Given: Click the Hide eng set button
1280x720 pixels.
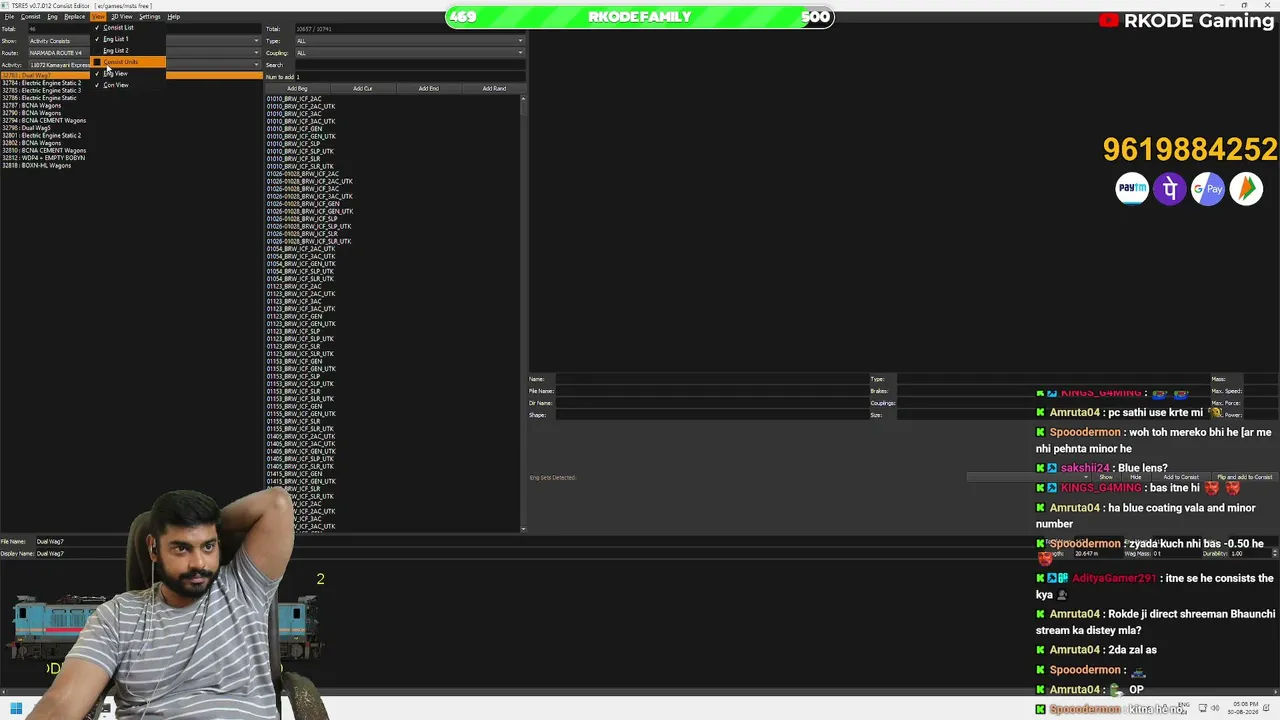Looking at the screenshot, I should [1134, 477].
